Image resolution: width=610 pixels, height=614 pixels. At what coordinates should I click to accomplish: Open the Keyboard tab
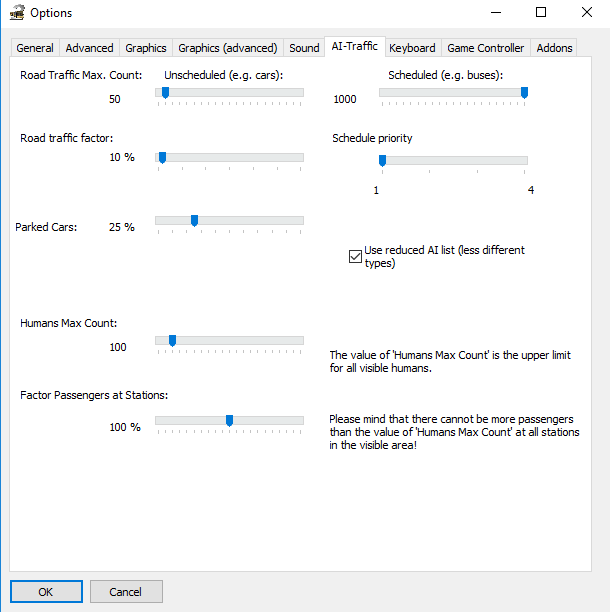412,48
